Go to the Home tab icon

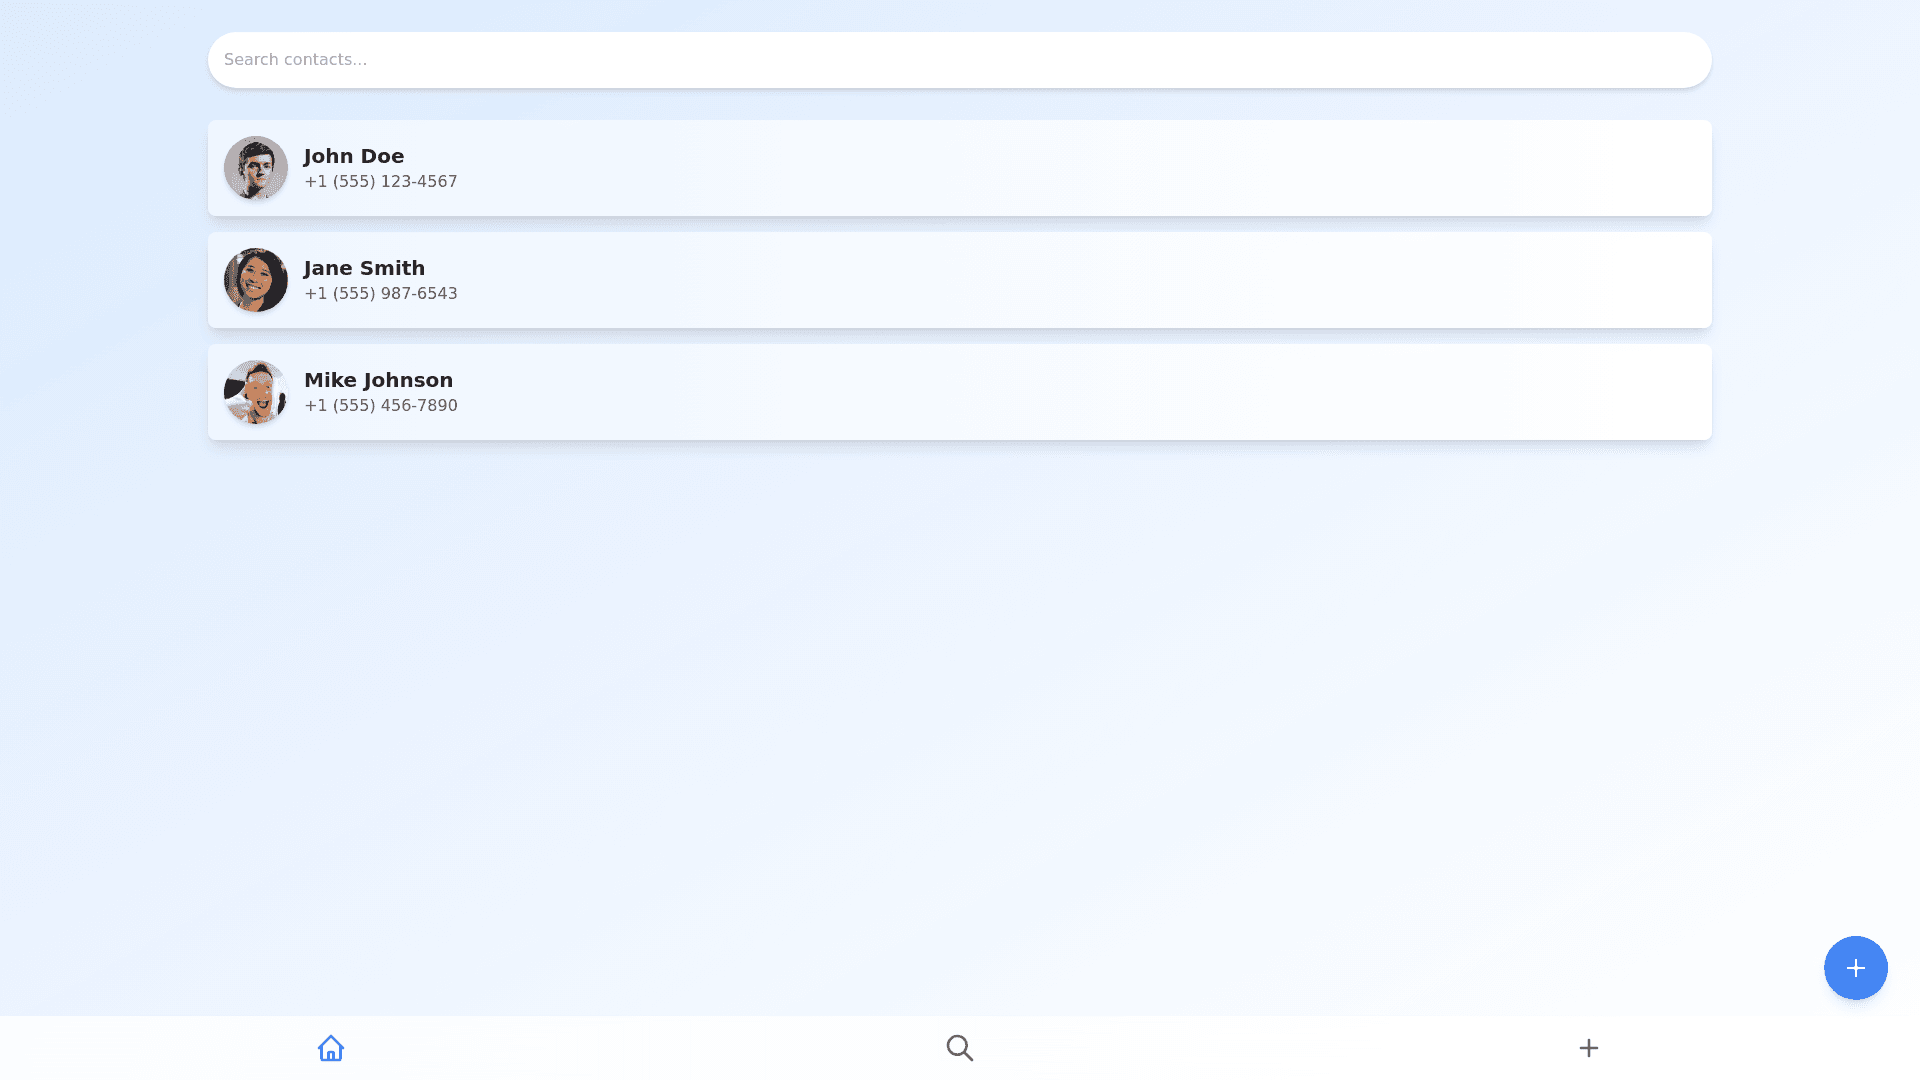point(331,1048)
